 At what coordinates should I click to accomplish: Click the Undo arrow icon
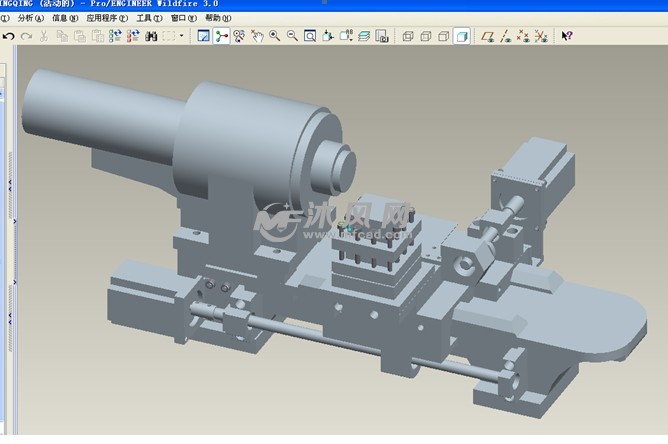click(9, 36)
